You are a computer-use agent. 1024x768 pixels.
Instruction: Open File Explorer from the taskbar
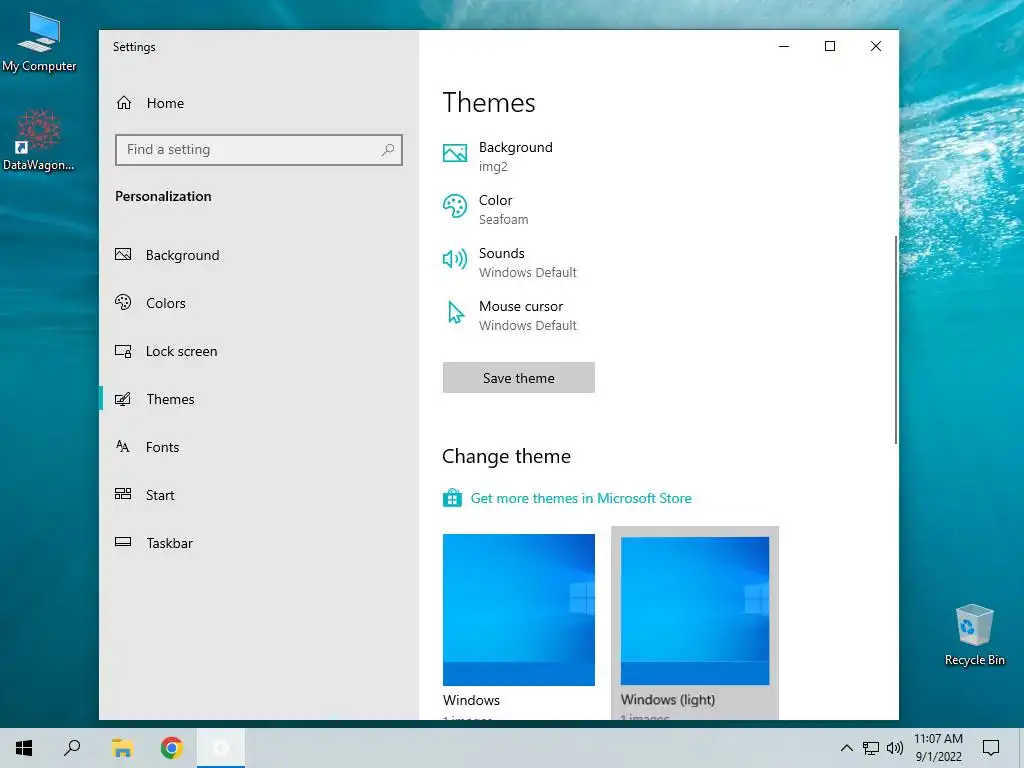(x=122, y=748)
